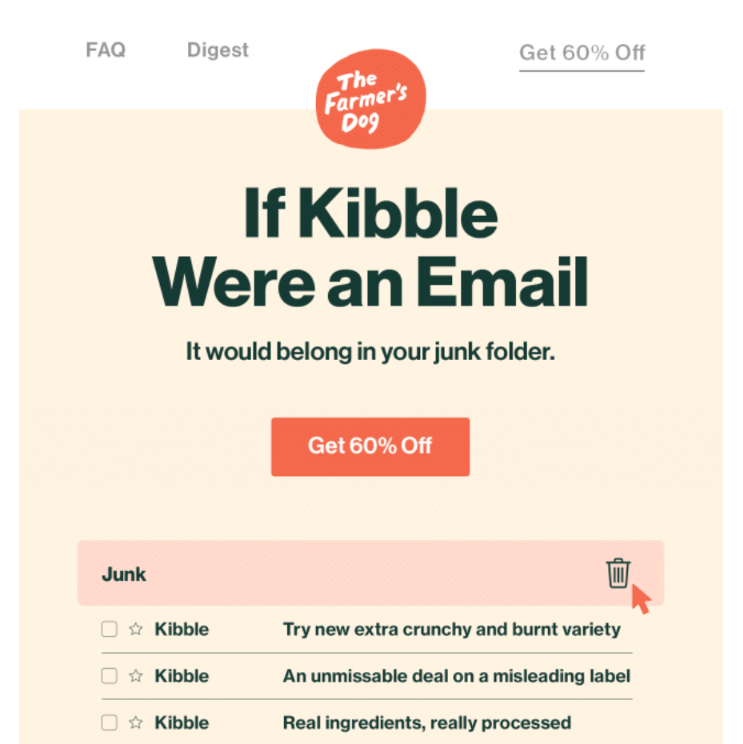743x744 pixels.
Task: Click the trash can icon in Junk bar
Action: tap(618, 573)
